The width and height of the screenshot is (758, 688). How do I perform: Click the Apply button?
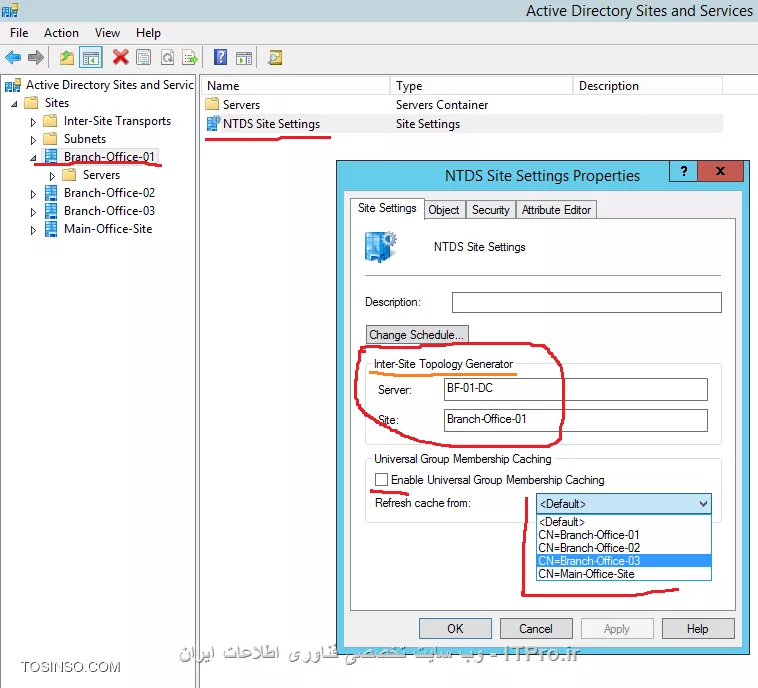click(616, 629)
